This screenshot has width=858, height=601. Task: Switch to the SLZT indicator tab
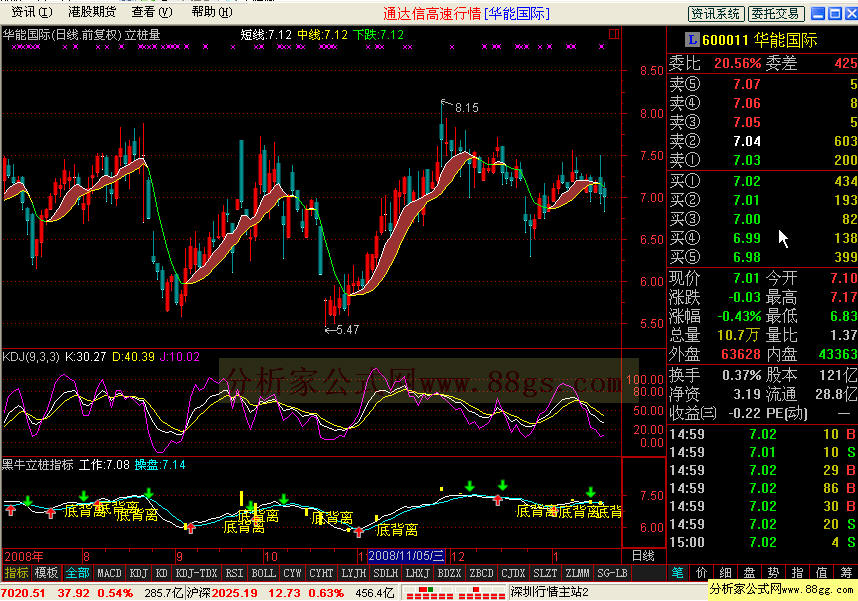click(545, 573)
